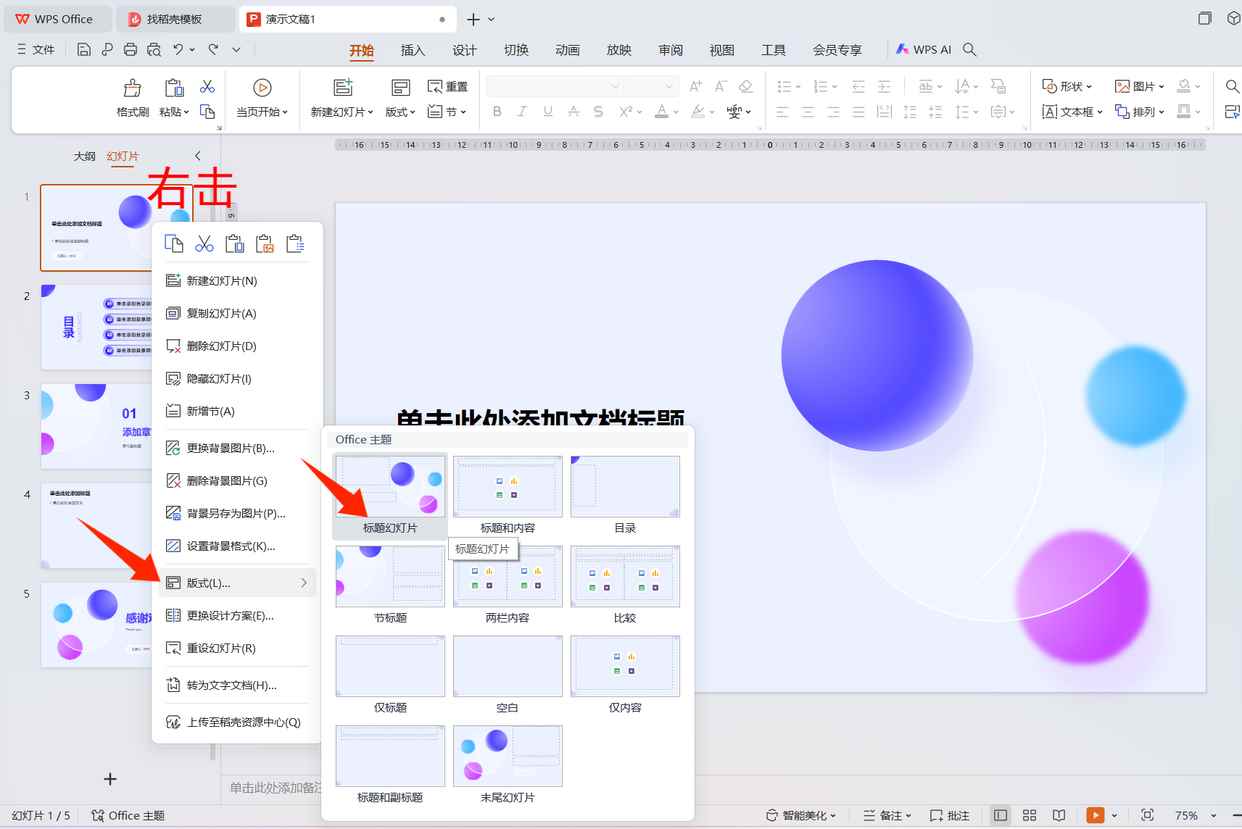Click the scissors cut icon in context menu

click(205, 244)
